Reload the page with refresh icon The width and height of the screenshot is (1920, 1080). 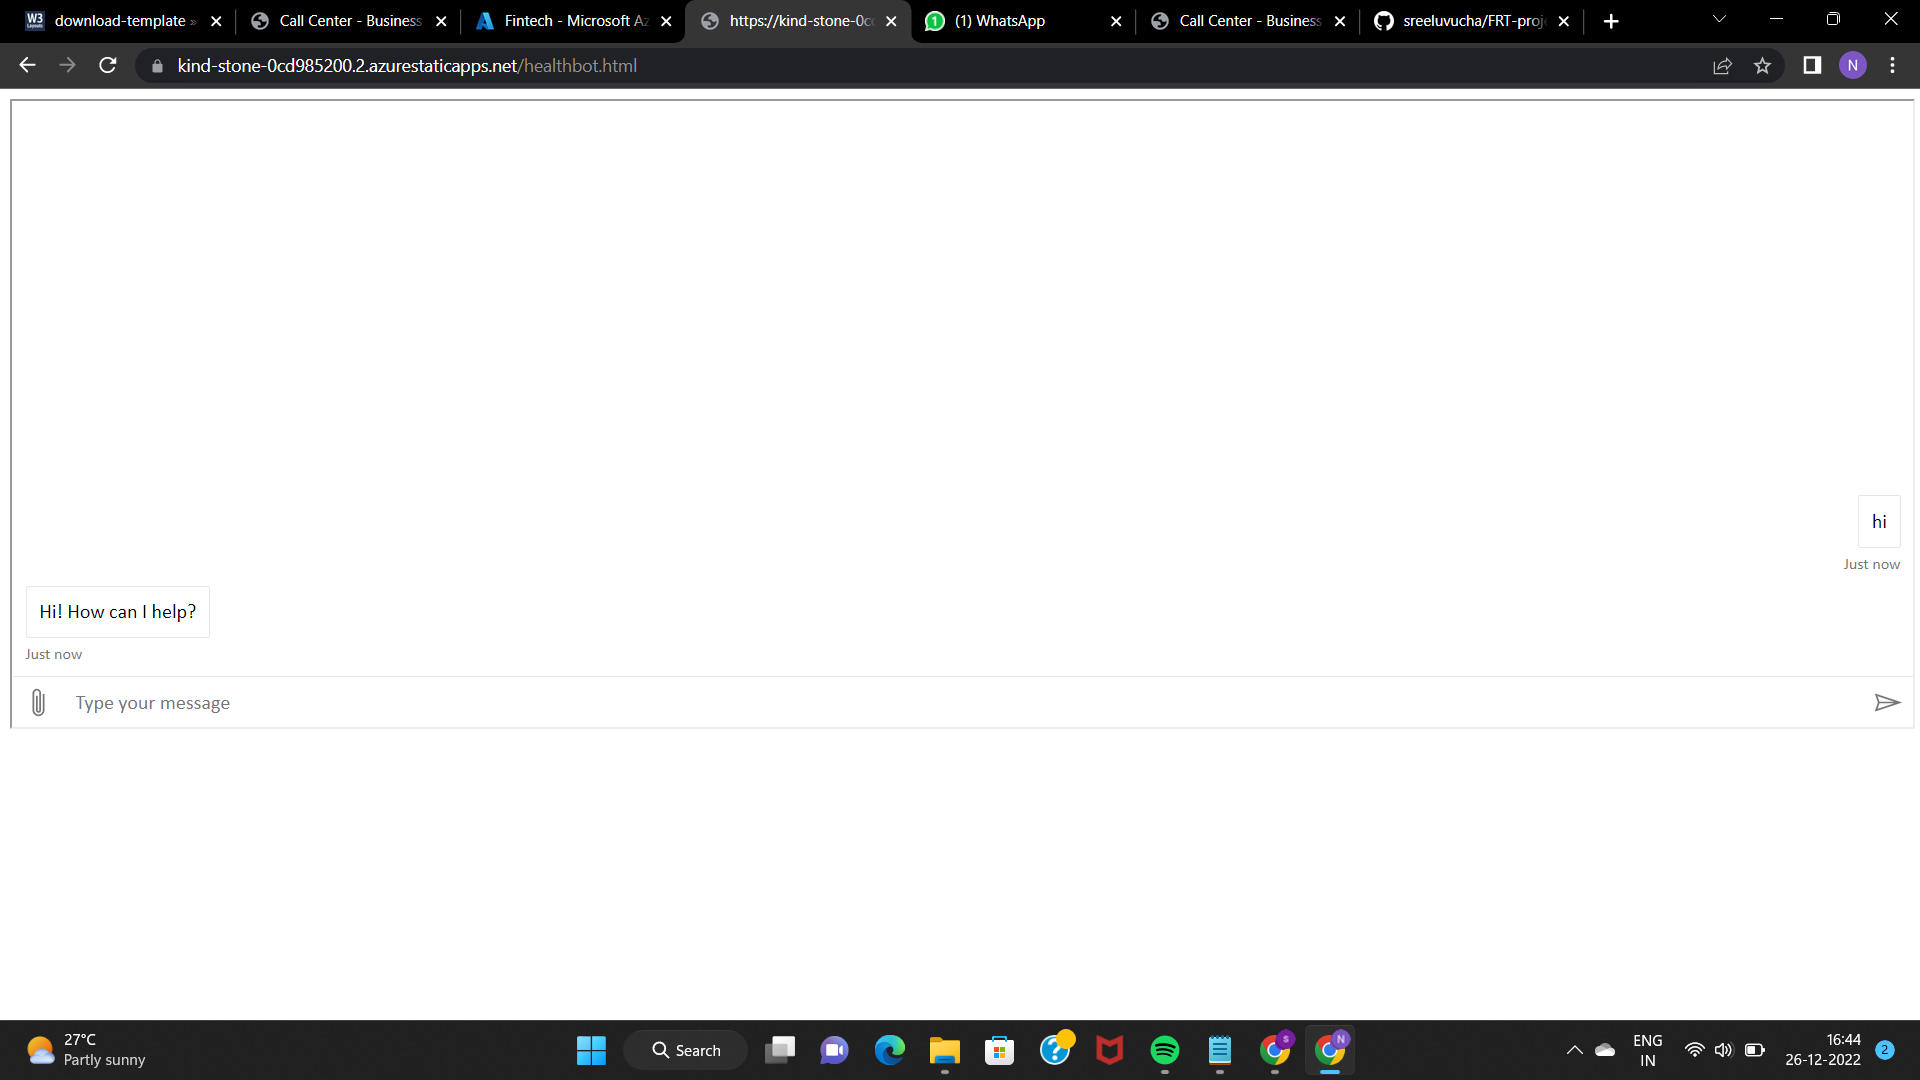pyautogui.click(x=108, y=66)
